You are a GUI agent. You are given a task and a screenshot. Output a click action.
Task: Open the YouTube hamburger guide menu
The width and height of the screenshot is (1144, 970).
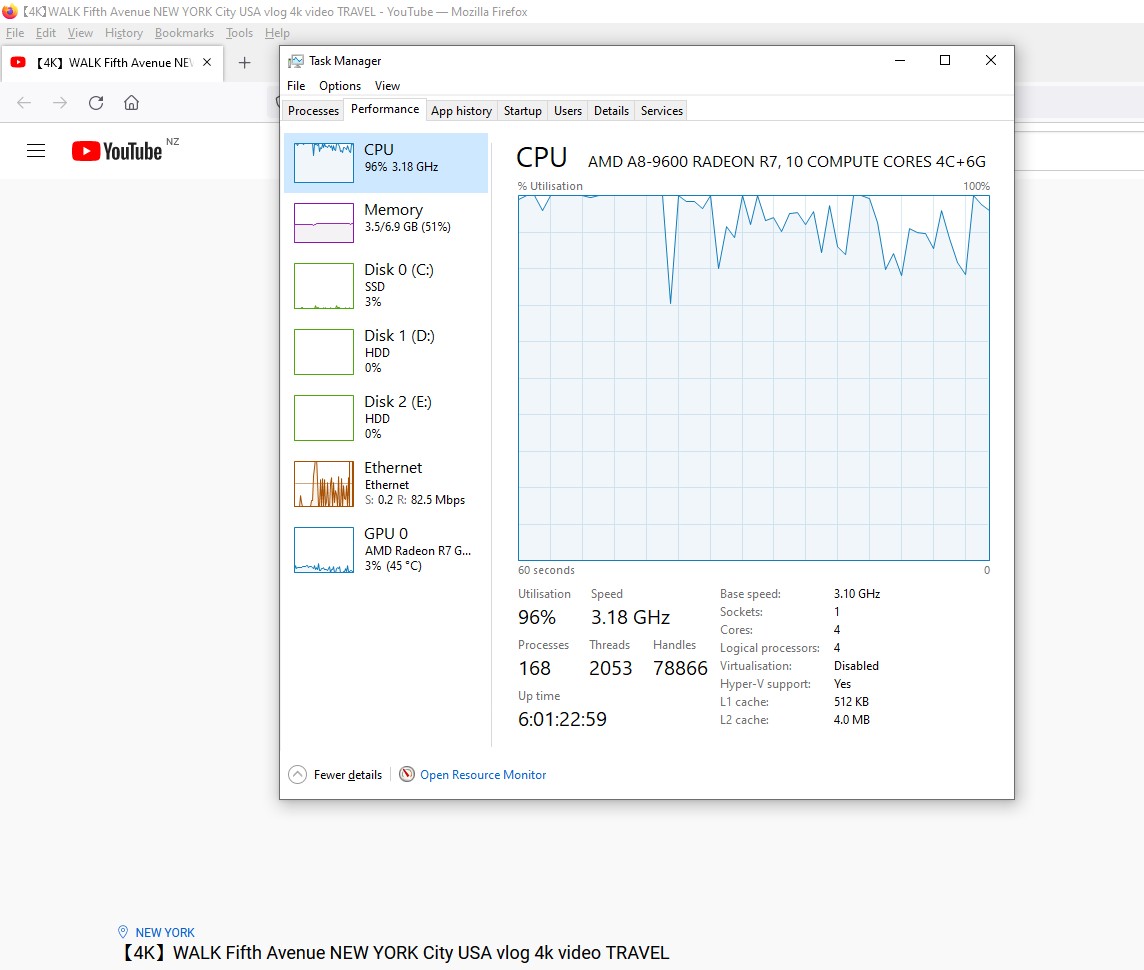36,151
